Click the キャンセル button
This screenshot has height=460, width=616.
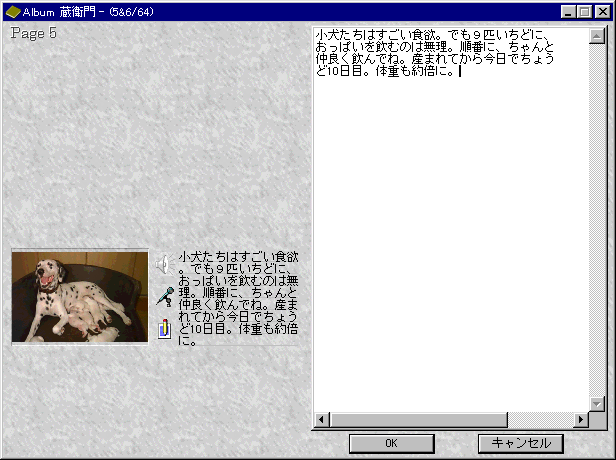(521, 443)
